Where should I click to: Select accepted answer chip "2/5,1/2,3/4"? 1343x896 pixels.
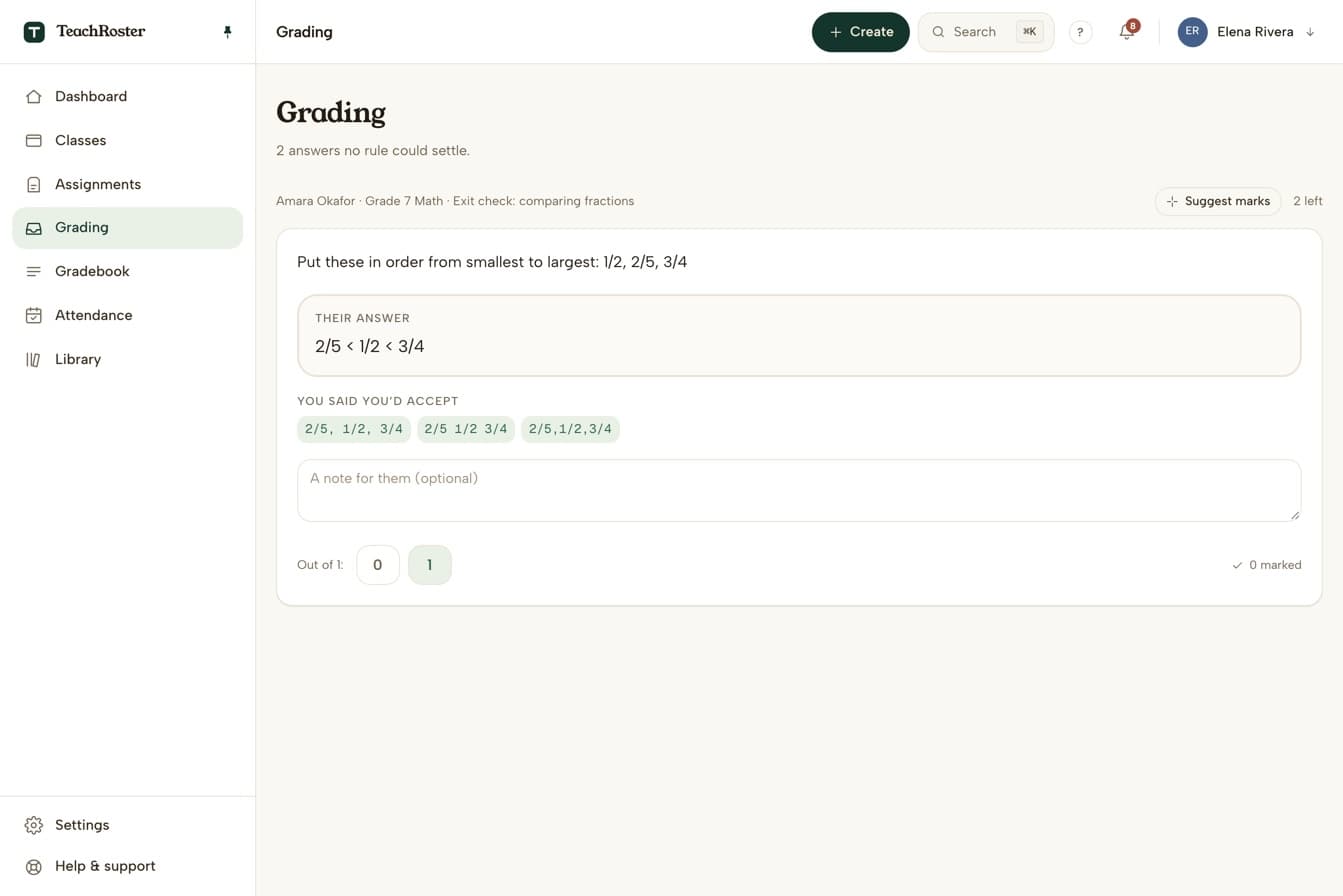[x=570, y=430]
